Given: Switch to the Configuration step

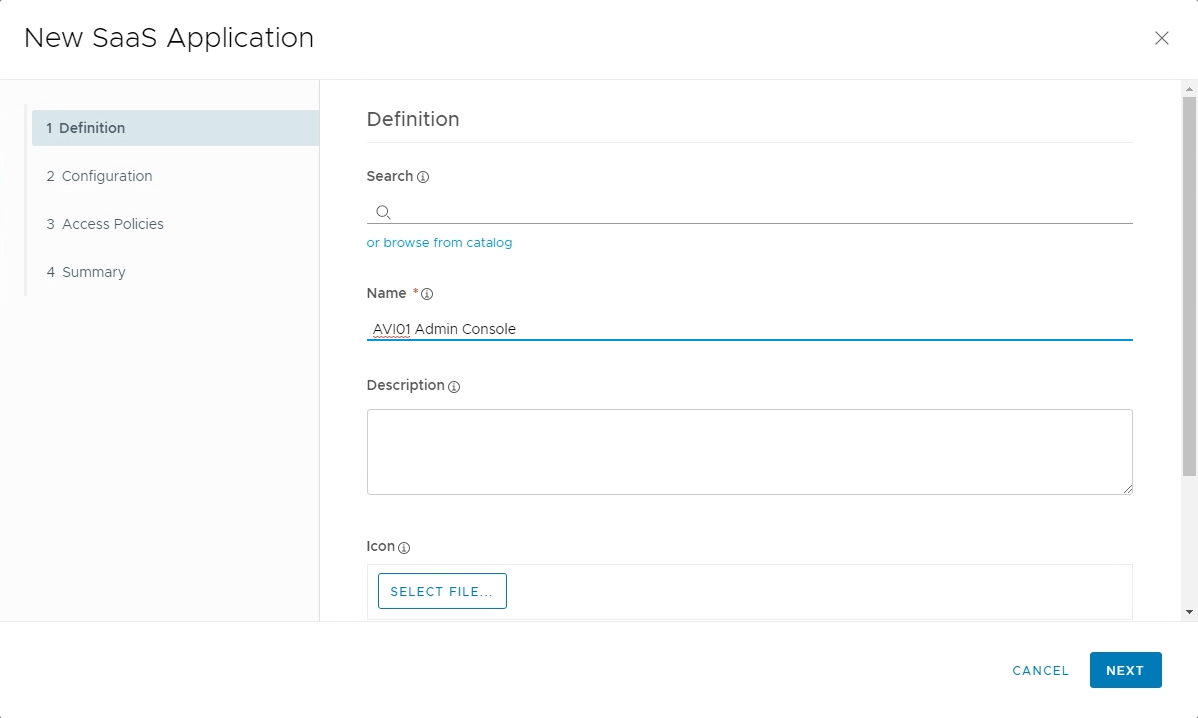Looking at the screenshot, I should point(107,176).
